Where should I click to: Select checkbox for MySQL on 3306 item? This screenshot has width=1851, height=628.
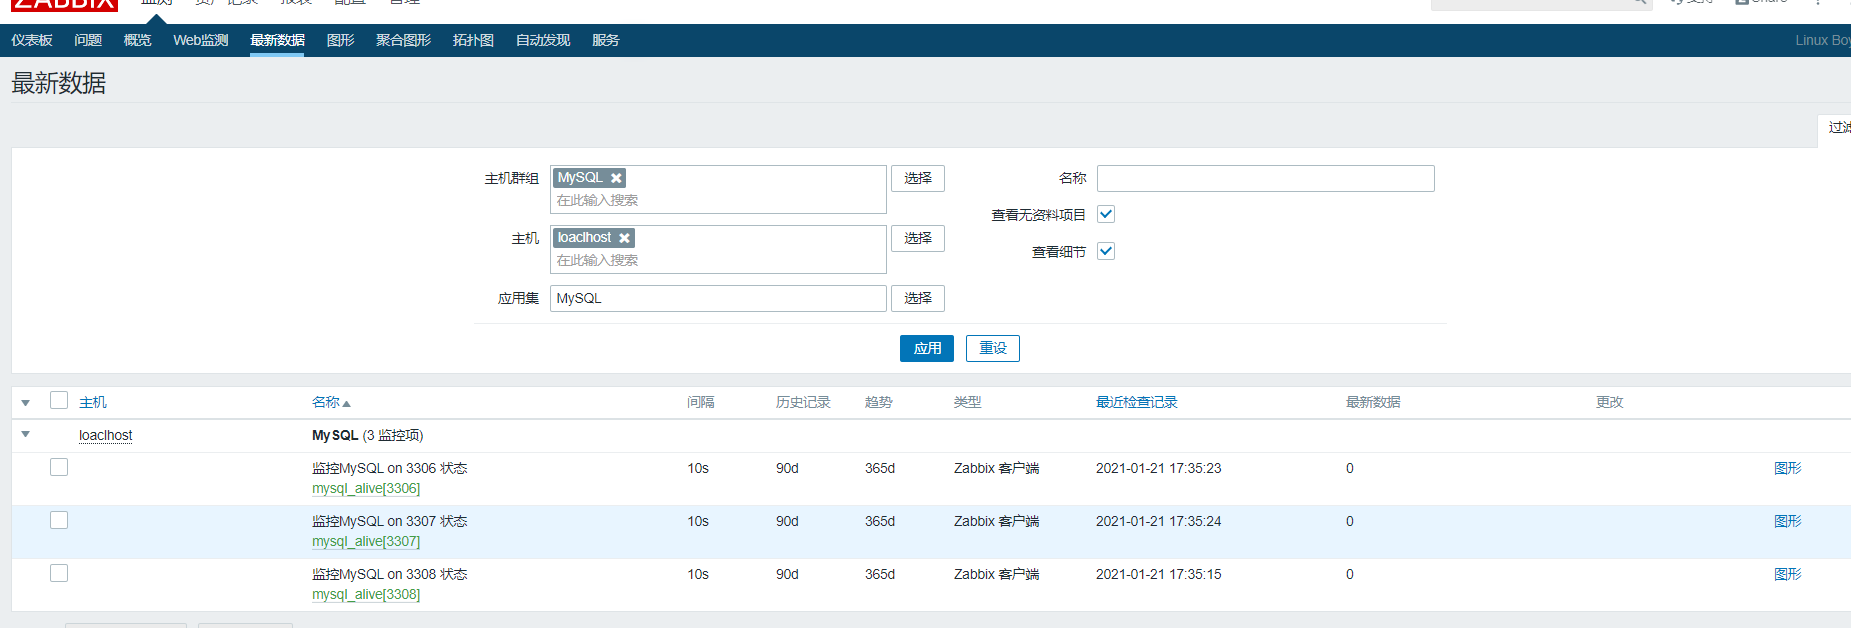click(59, 467)
